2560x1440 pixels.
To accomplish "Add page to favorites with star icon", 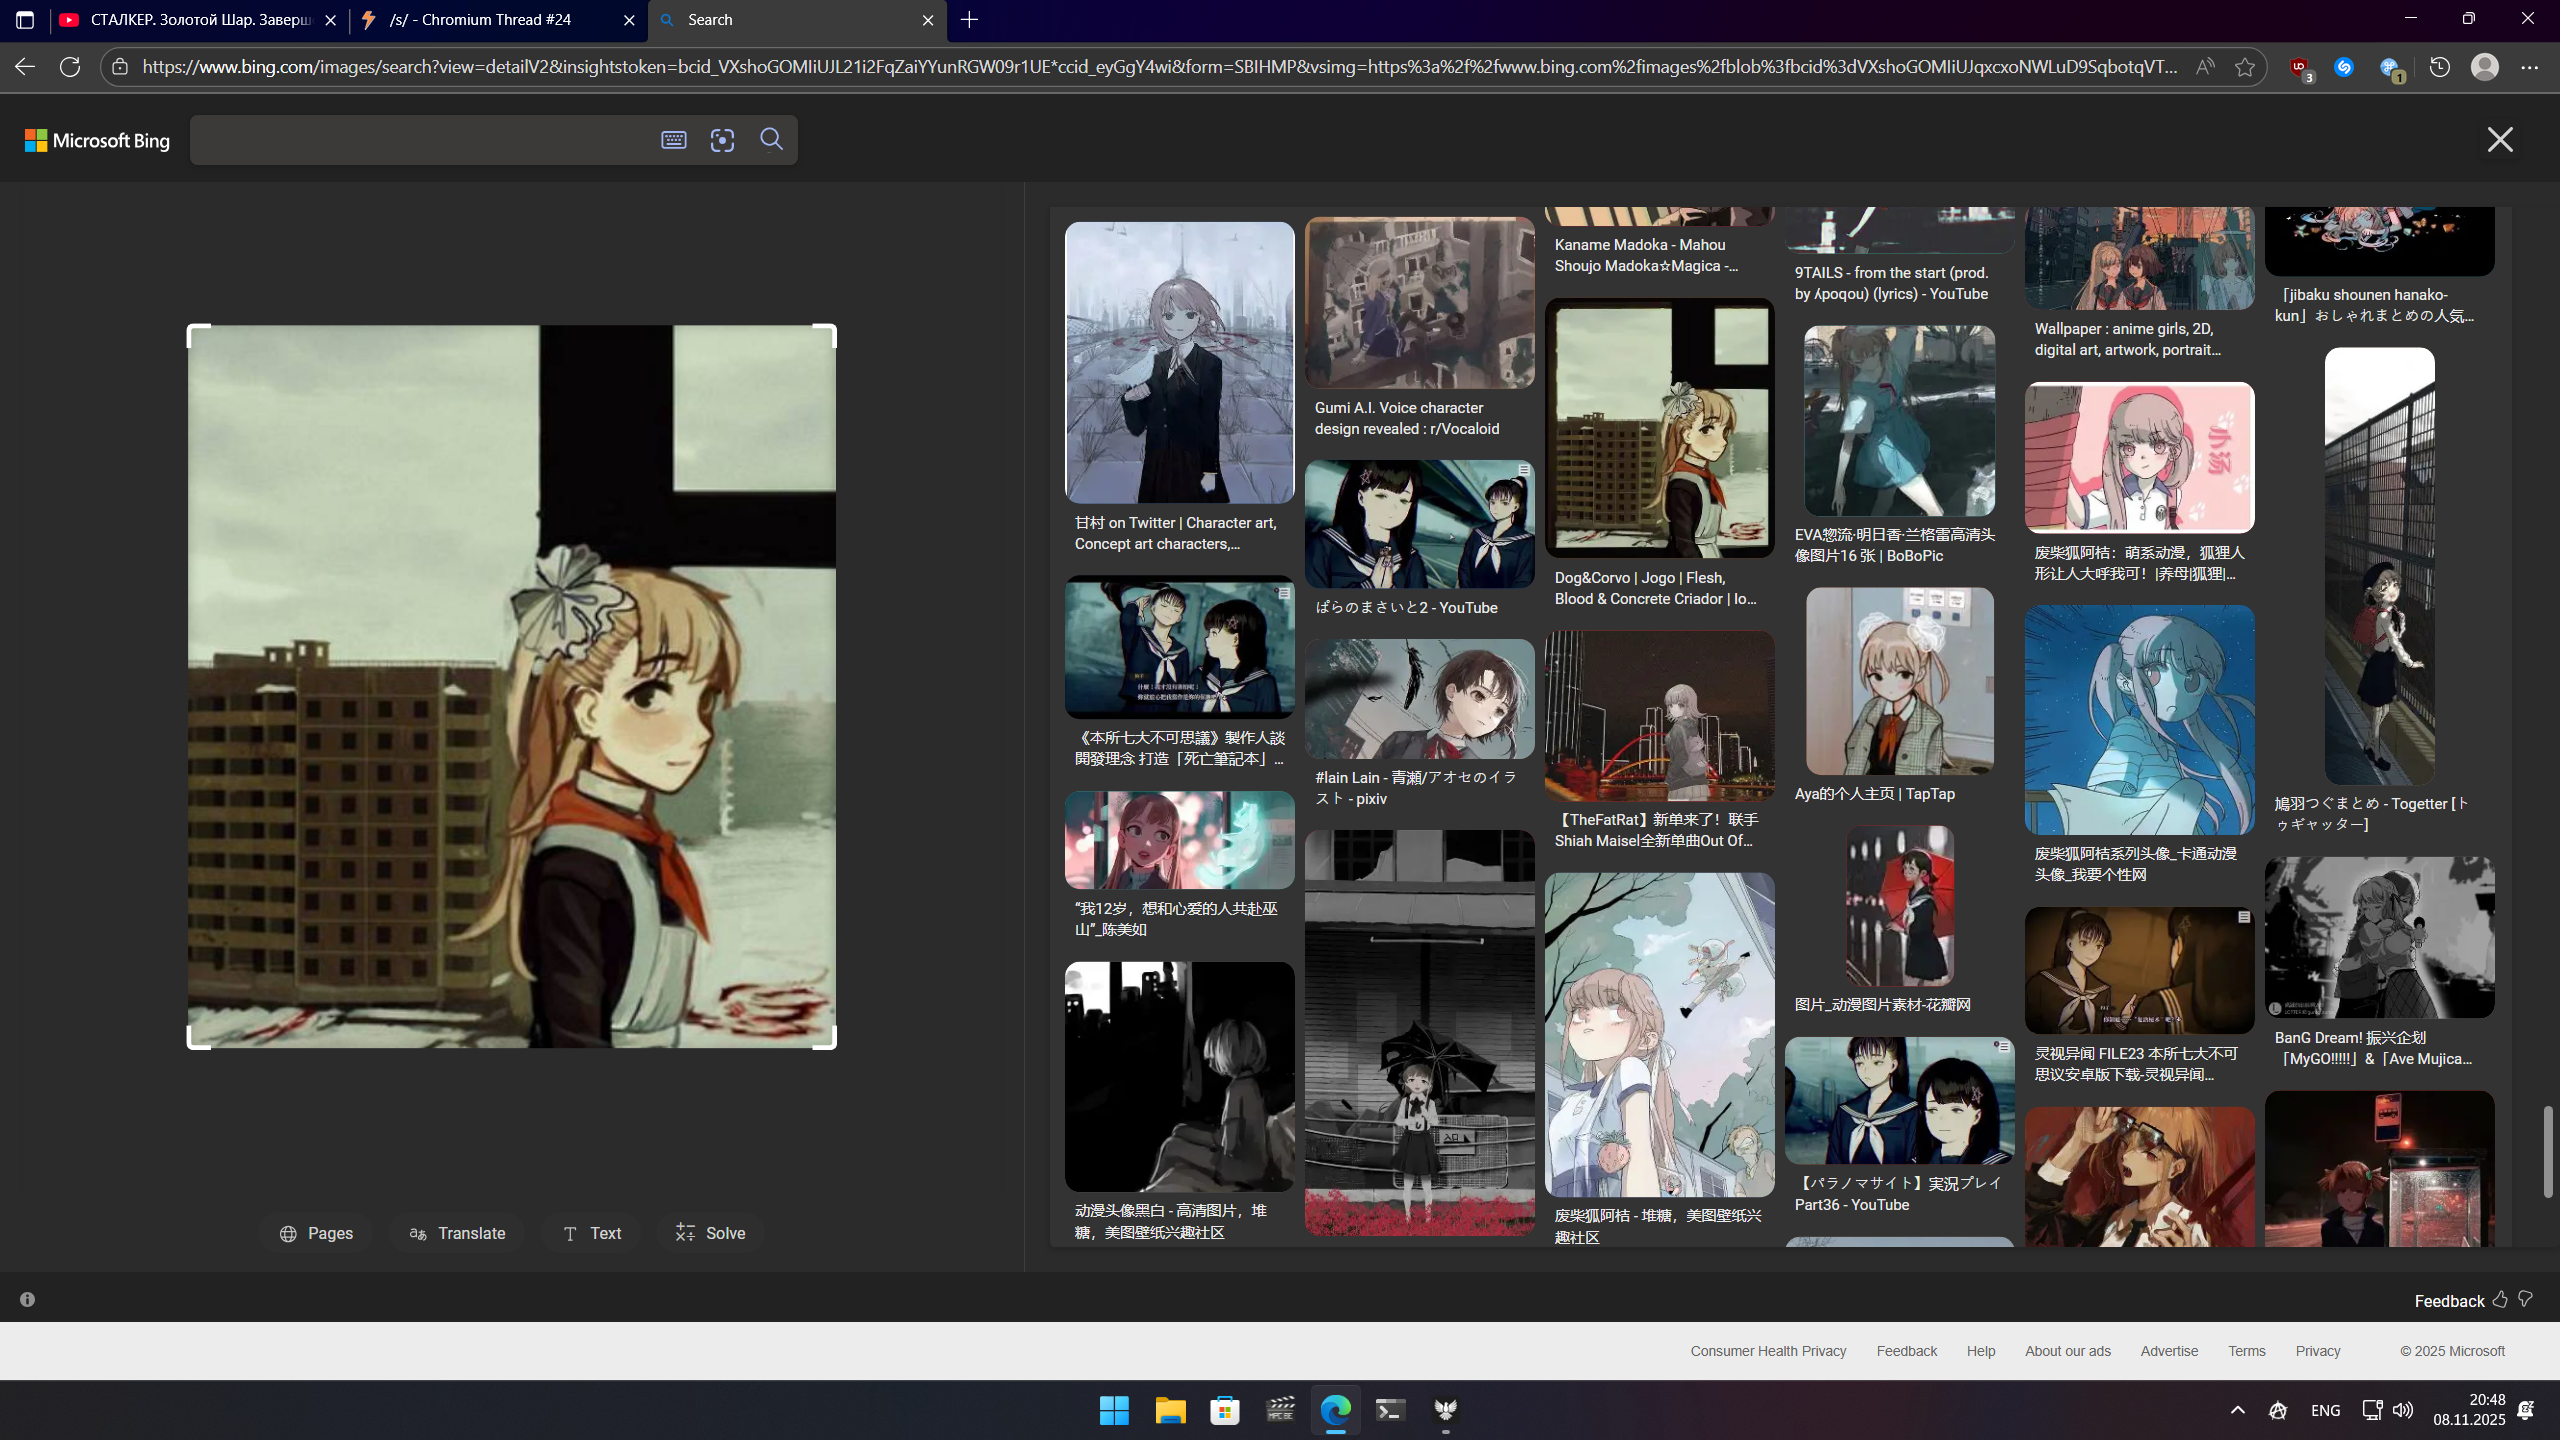I will tap(2245, 67).
